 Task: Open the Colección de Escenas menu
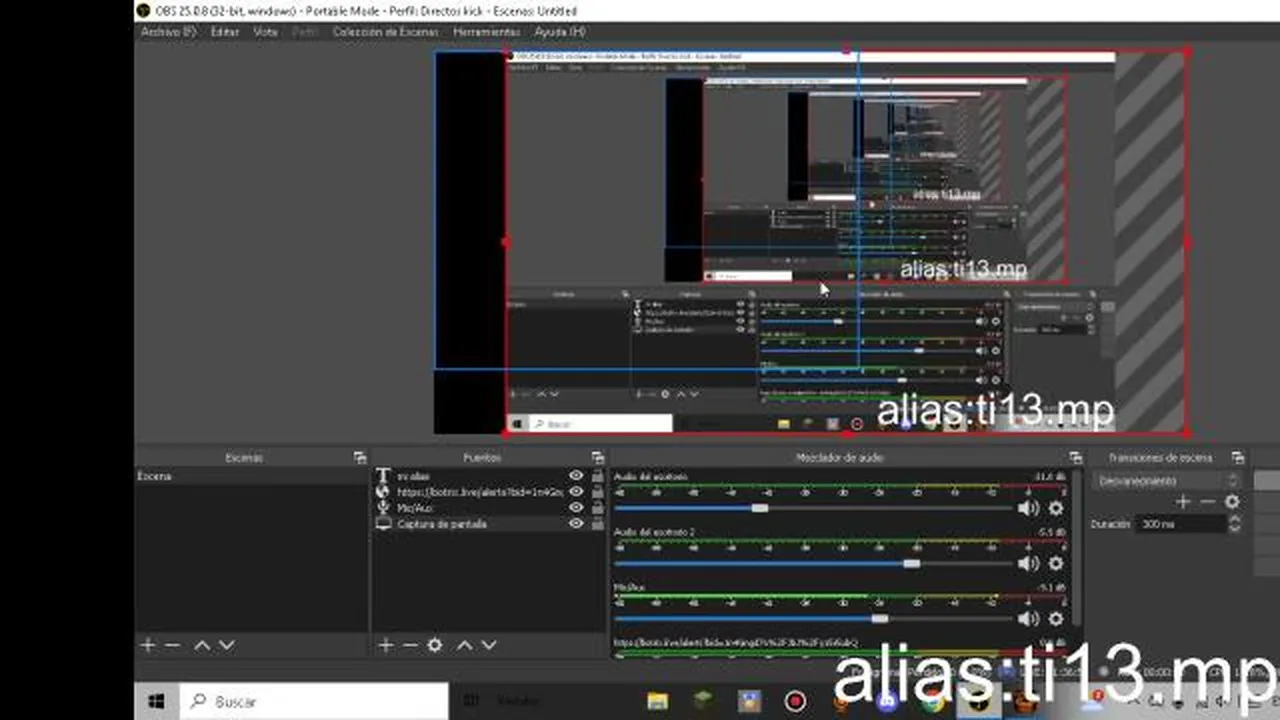pyautogui.click(x=386, y=32)
